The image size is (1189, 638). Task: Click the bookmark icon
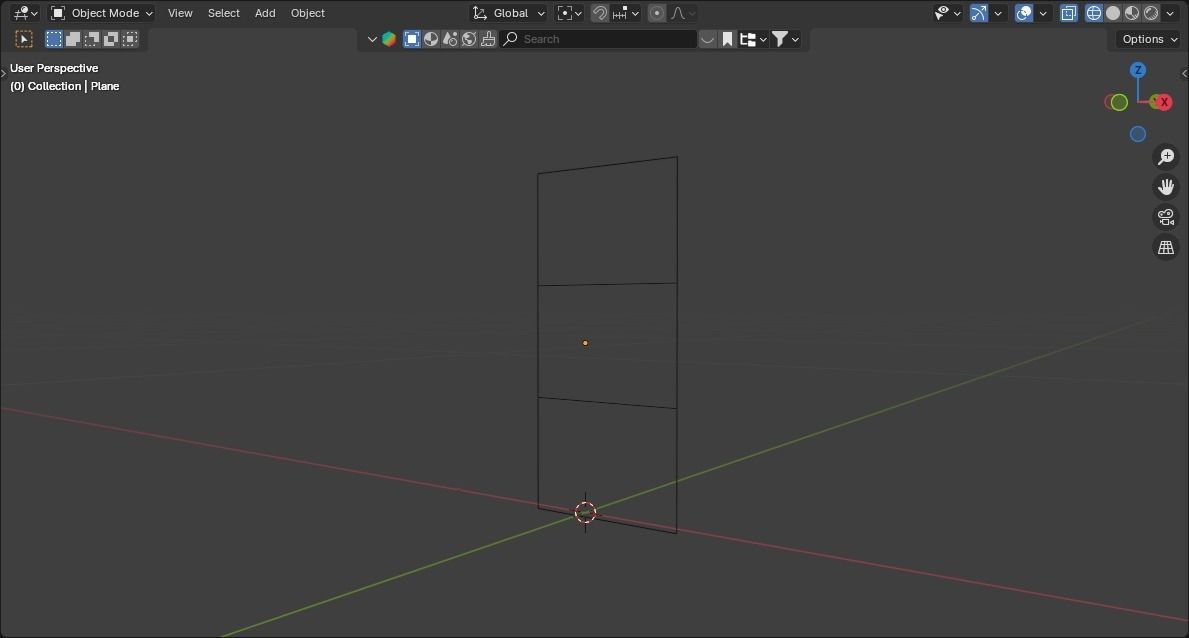click(x=727, y=39)
